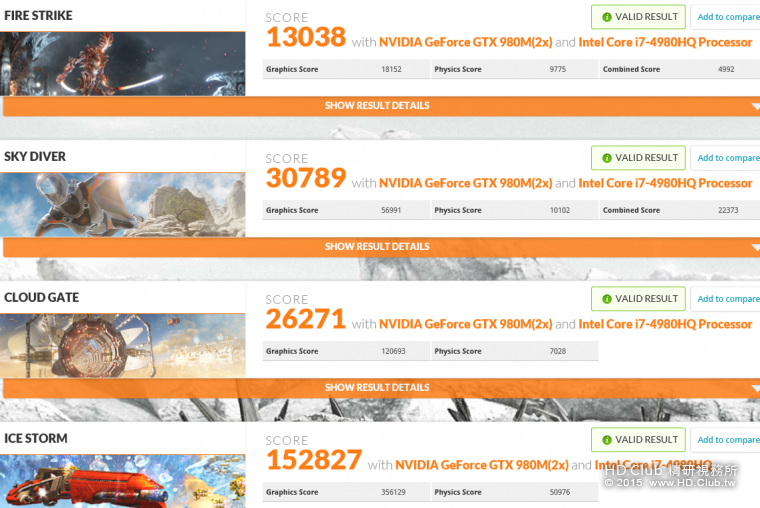Click Fire Strike combined score value 4992
Viewport: 760px width, 508px height.
[726, 69]
